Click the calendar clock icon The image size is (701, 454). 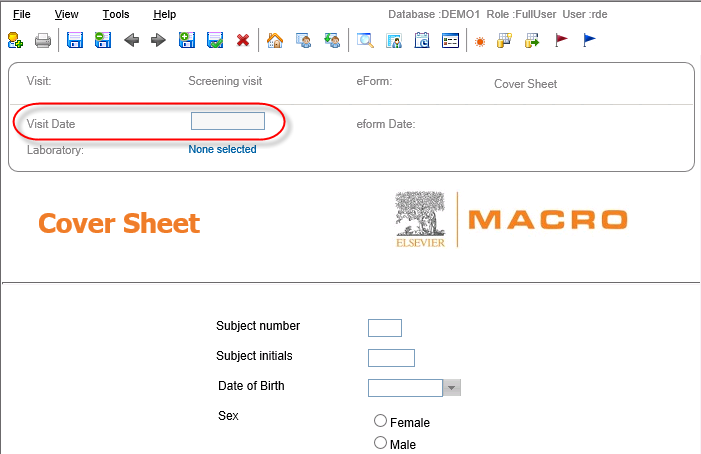[422, 41]
